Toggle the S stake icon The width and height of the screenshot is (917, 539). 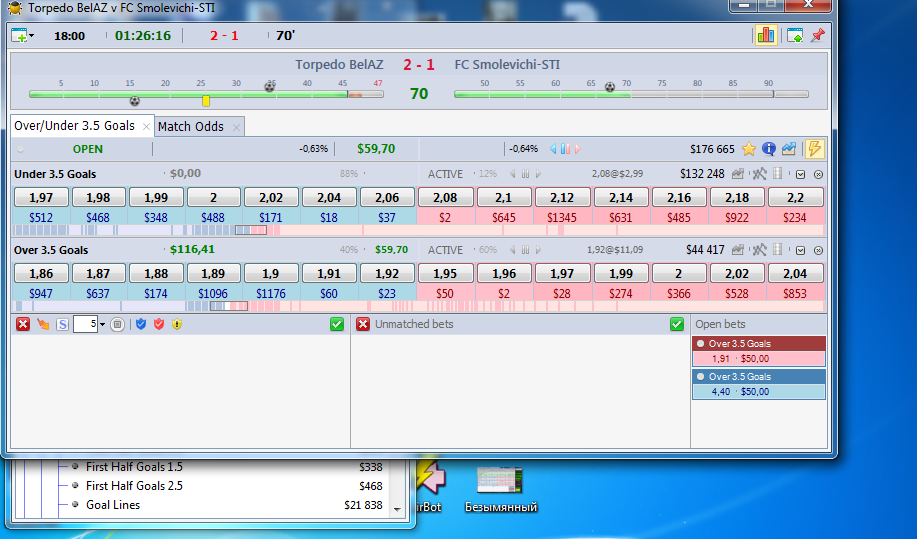point(63,324)
